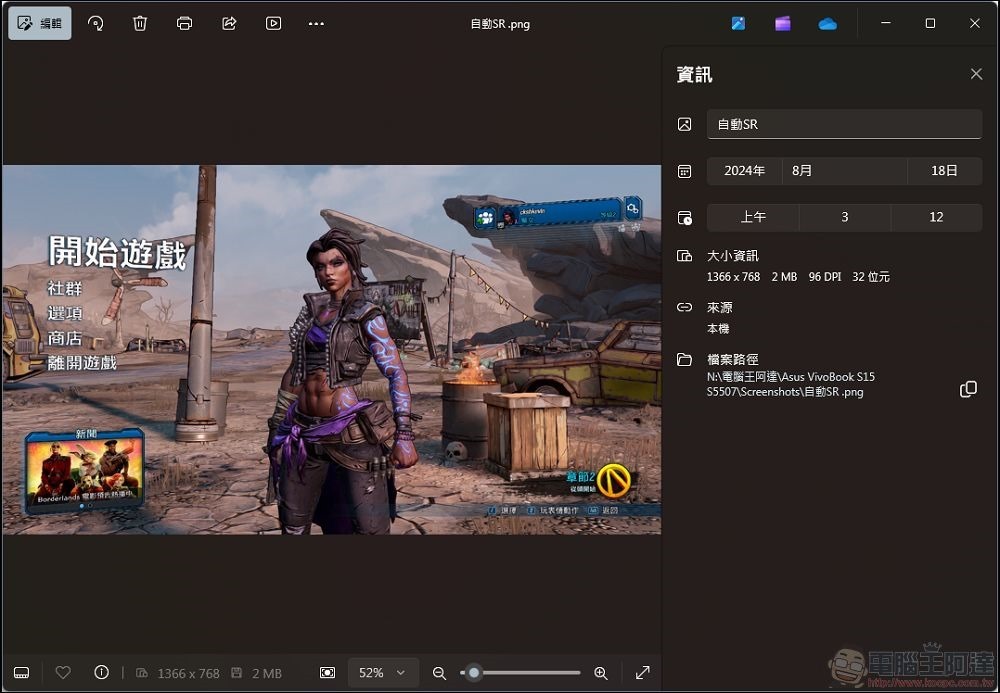1000x693 pixels.
Task: Click the image icon beside file name
Action: (684, 124)
